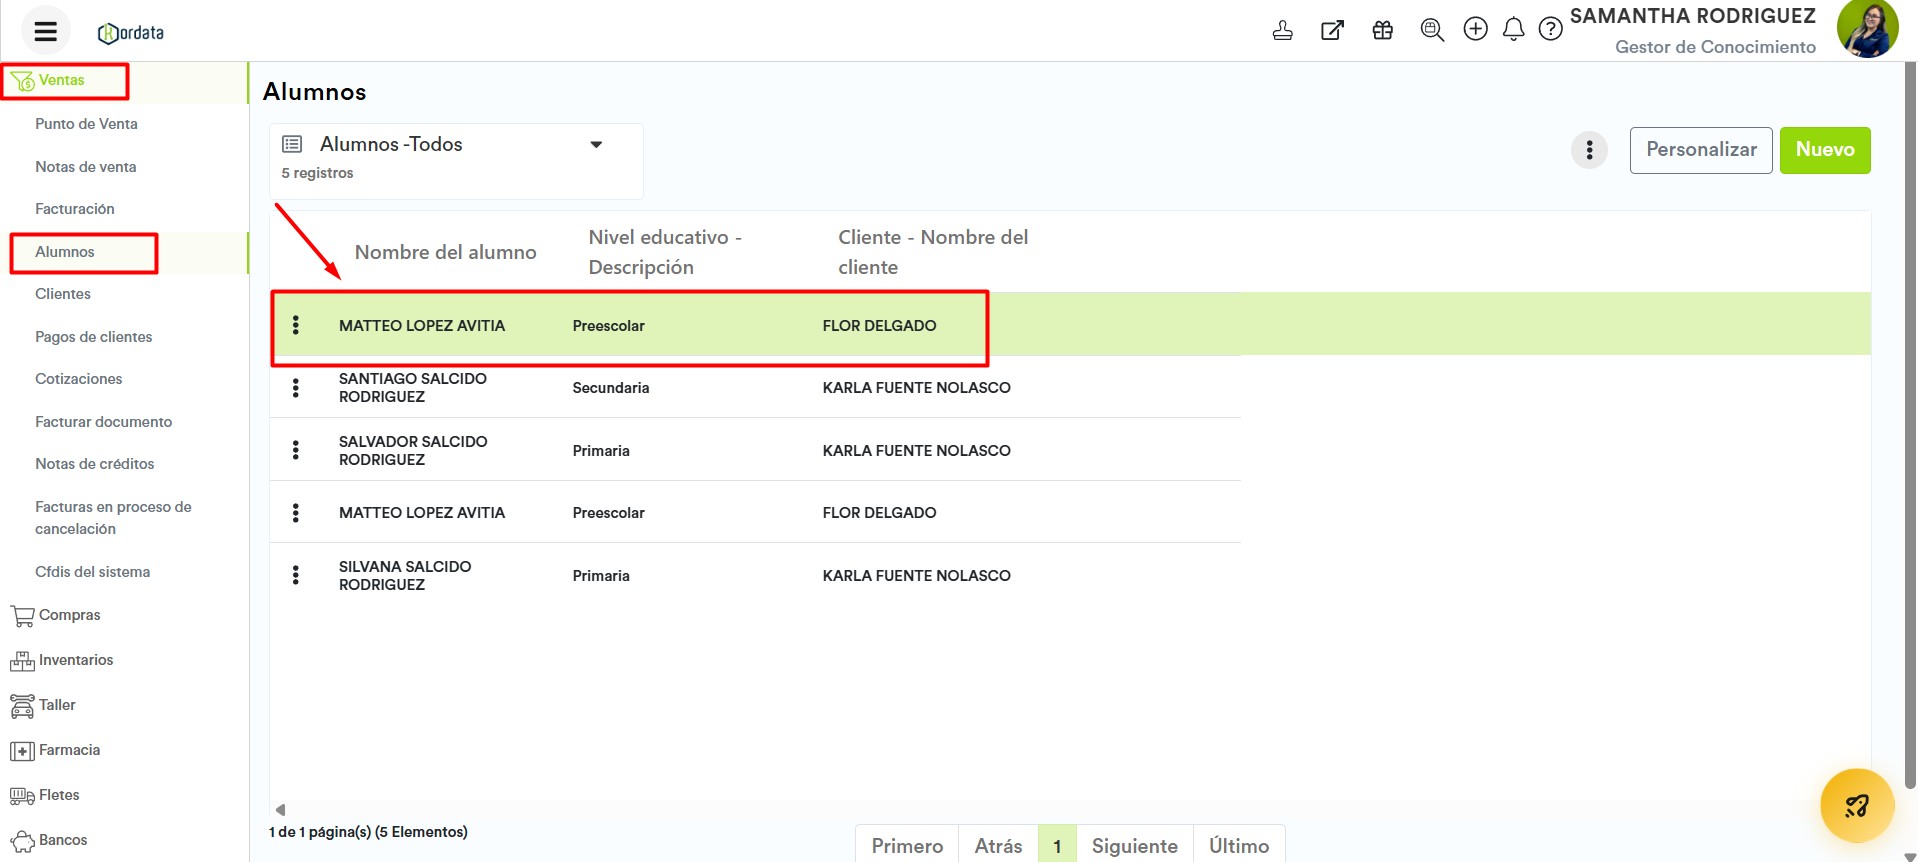Open row menu for SALVADOR SALCIDO RODRIGUEZ
Viewport: 1918px width, 862px height.
[295, 450]
